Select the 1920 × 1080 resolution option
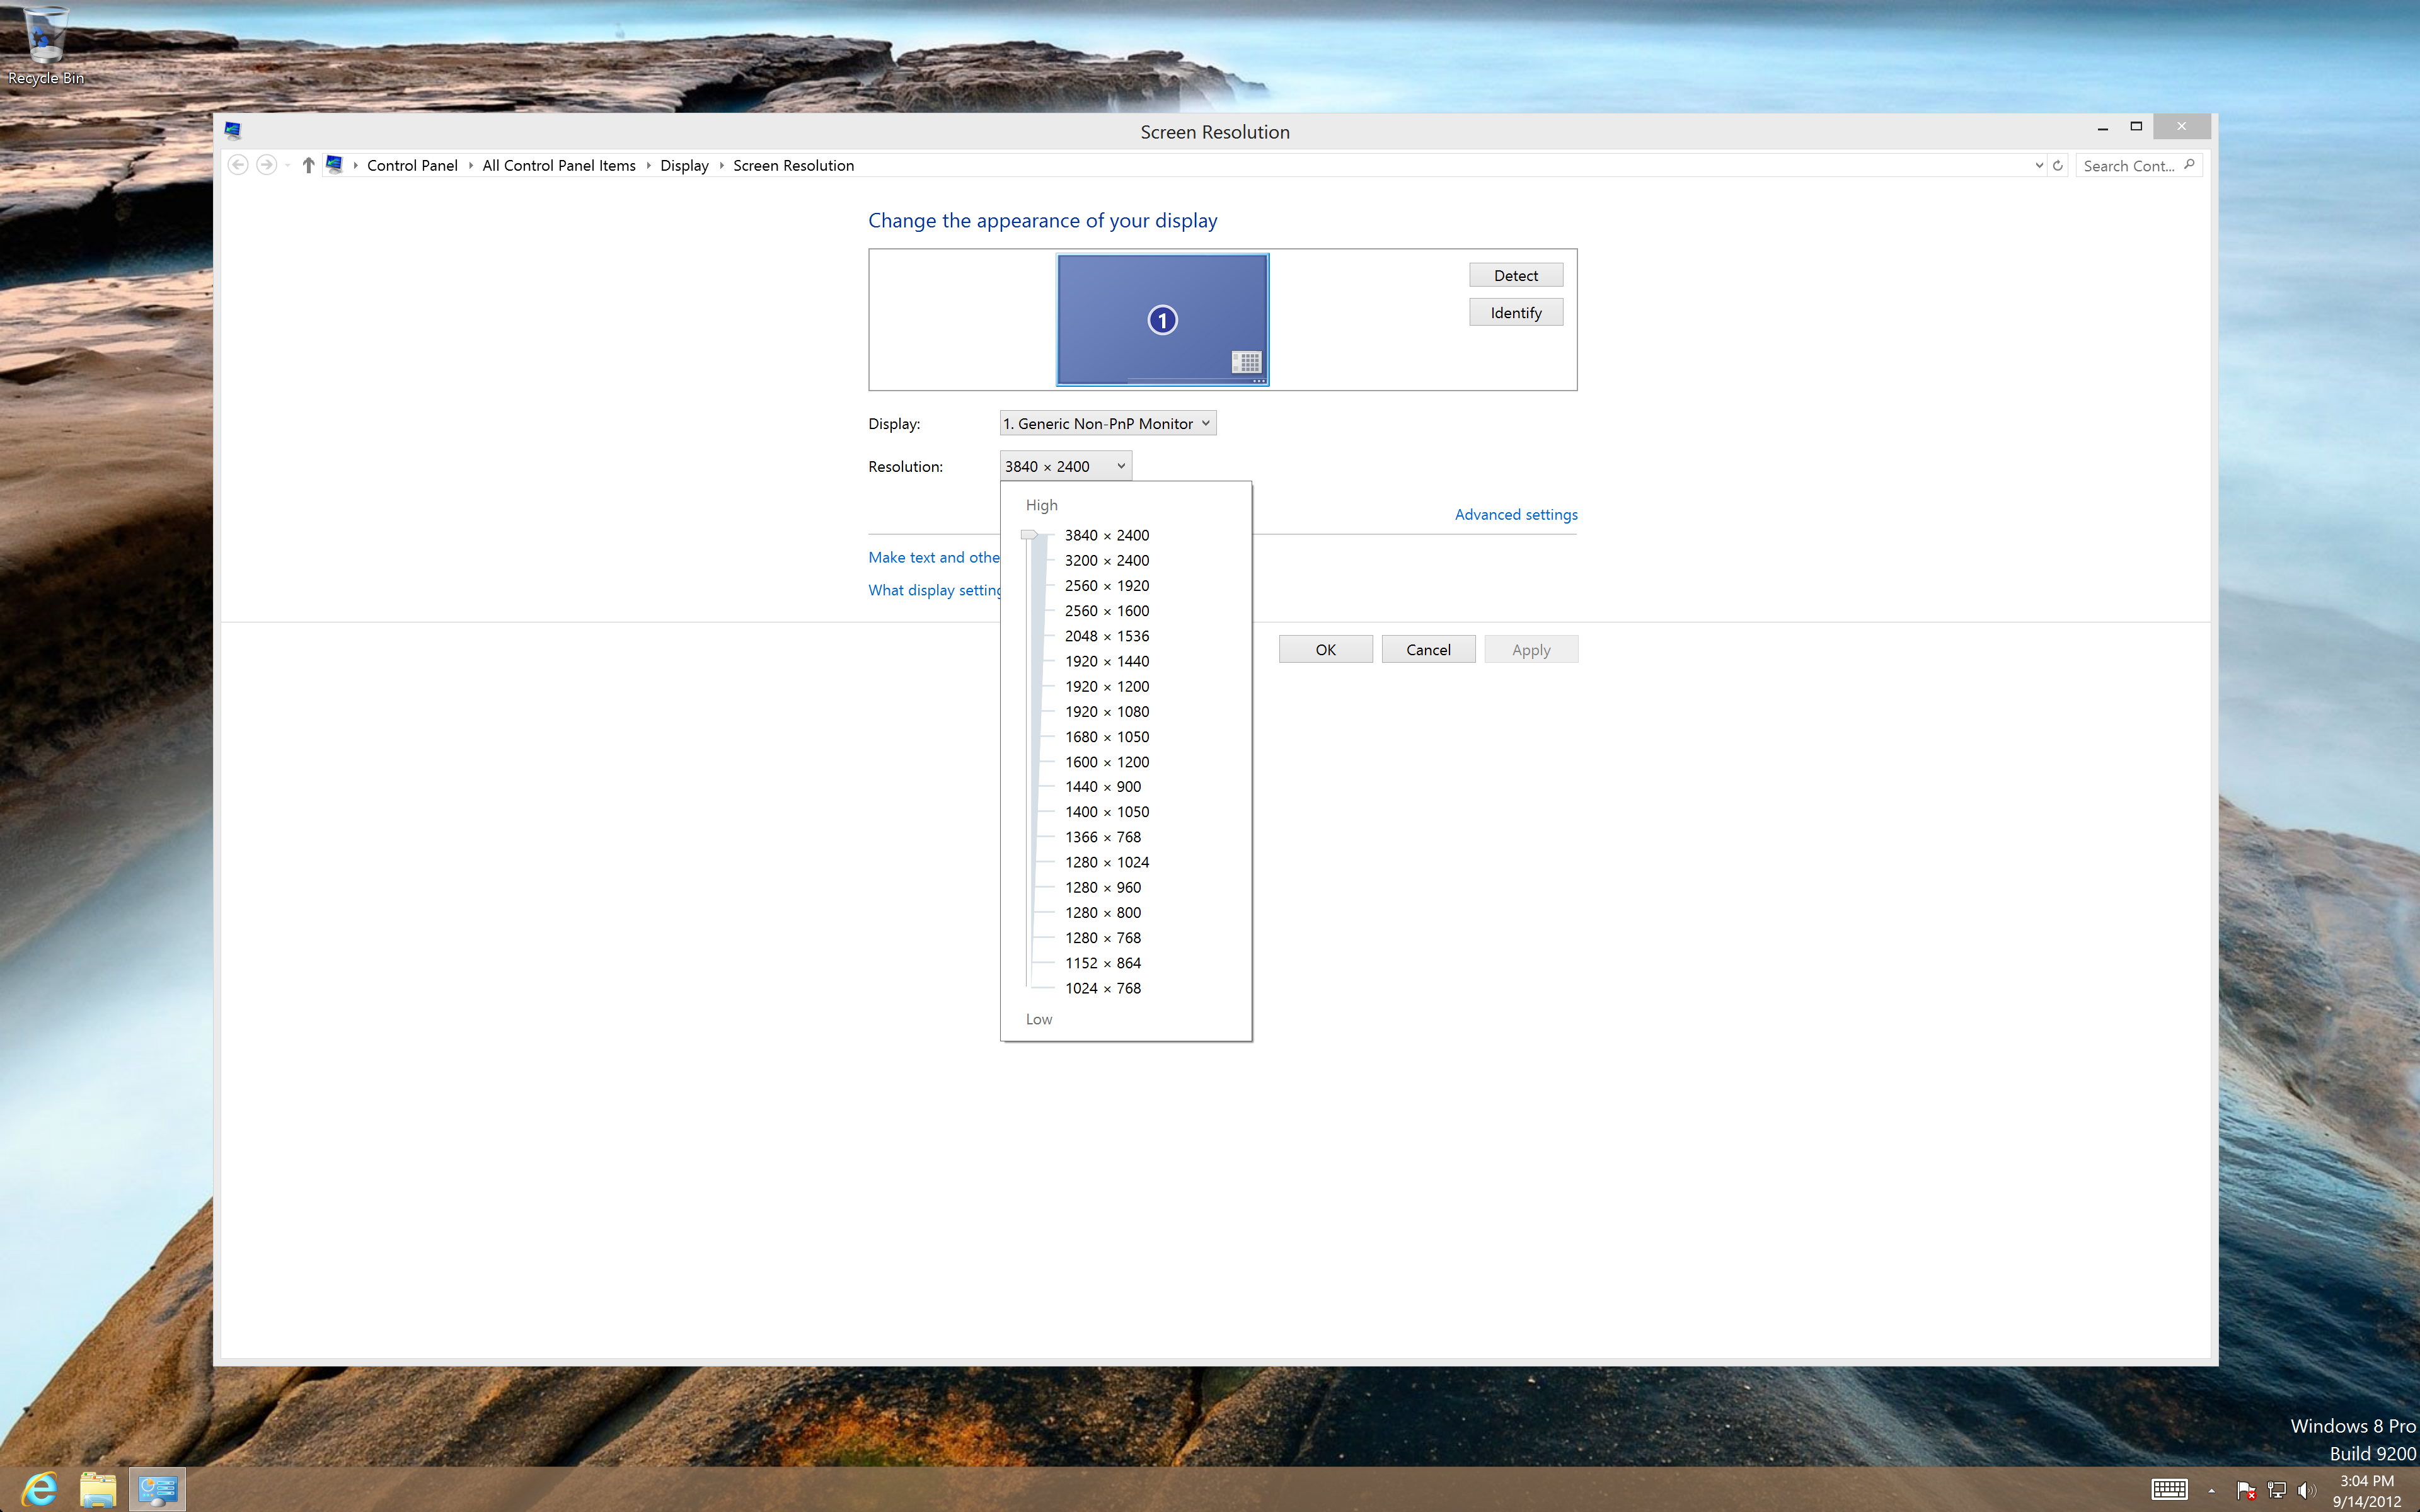Image resolution: width=2420 pixels, height=1512 pixels. 1106,711
